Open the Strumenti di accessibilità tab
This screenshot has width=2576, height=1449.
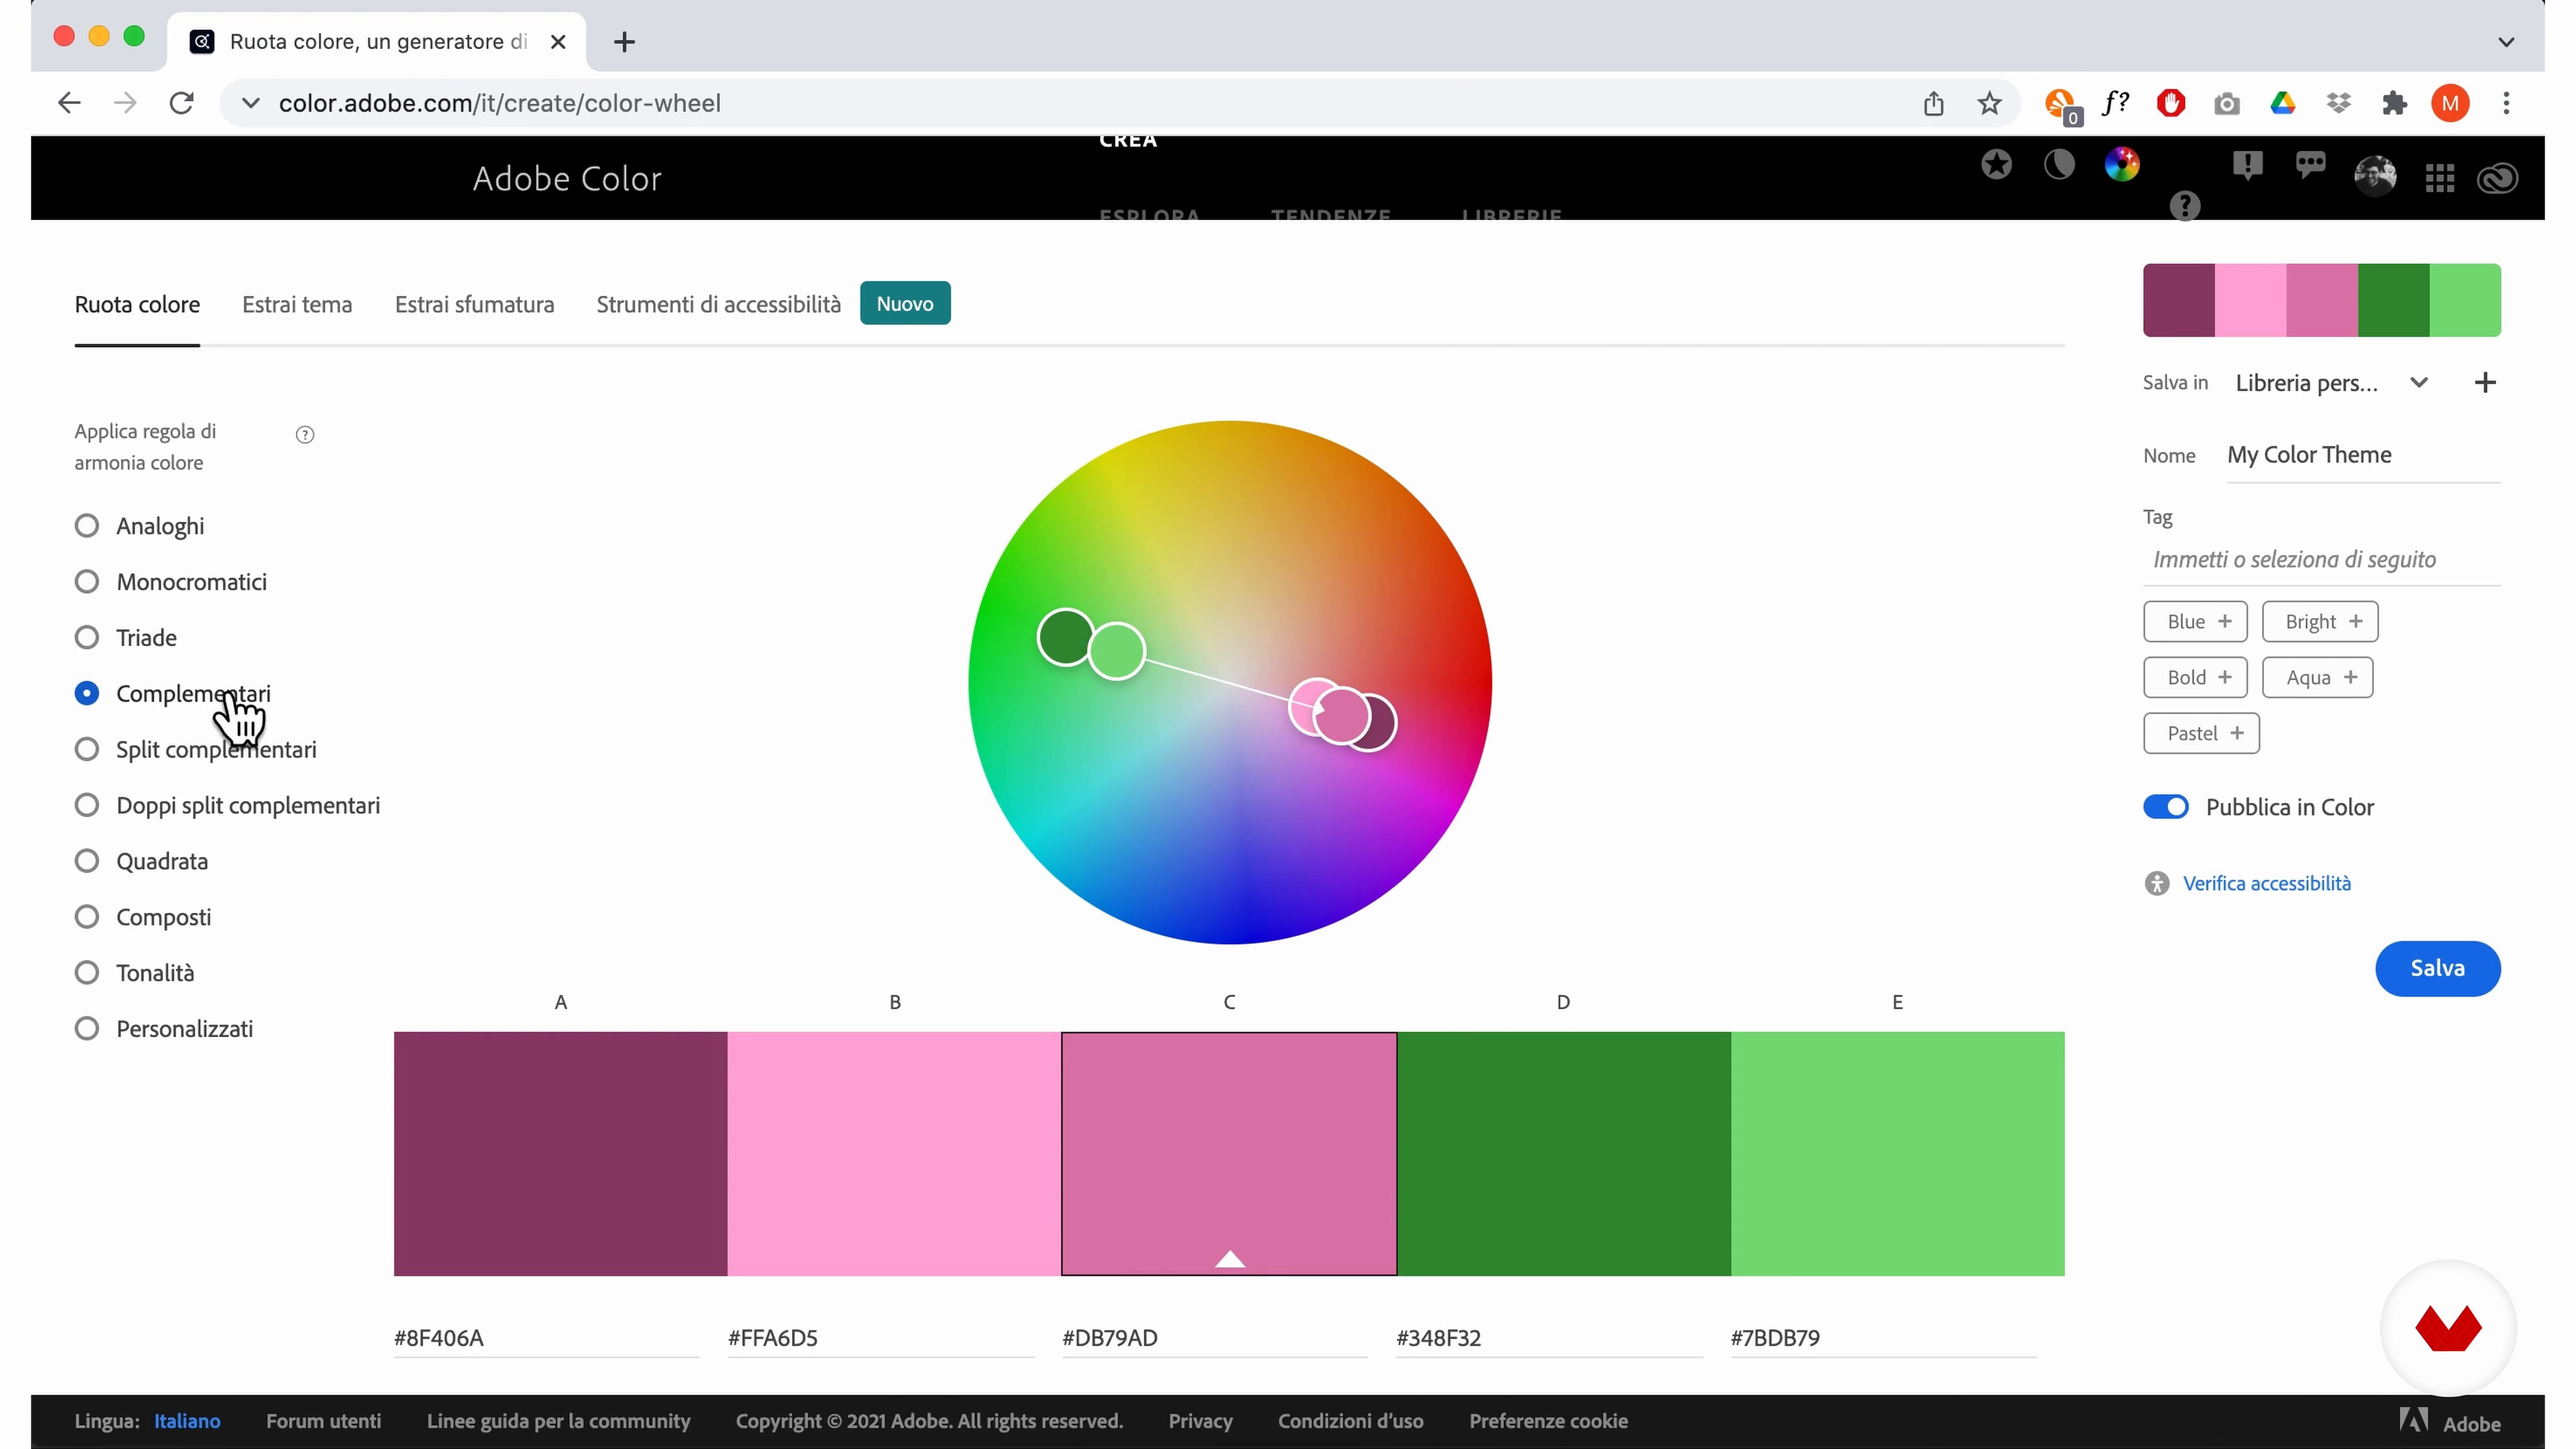tap(719, 304)
